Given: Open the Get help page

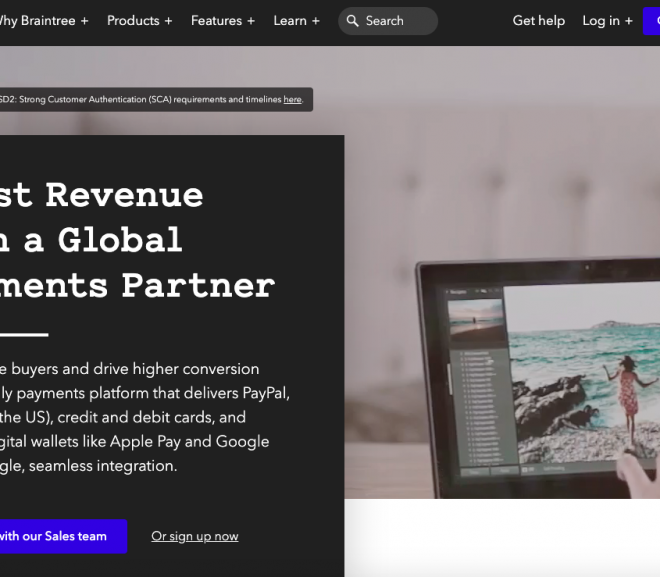Looking at the screenshot, I should (x=539, y=21).
